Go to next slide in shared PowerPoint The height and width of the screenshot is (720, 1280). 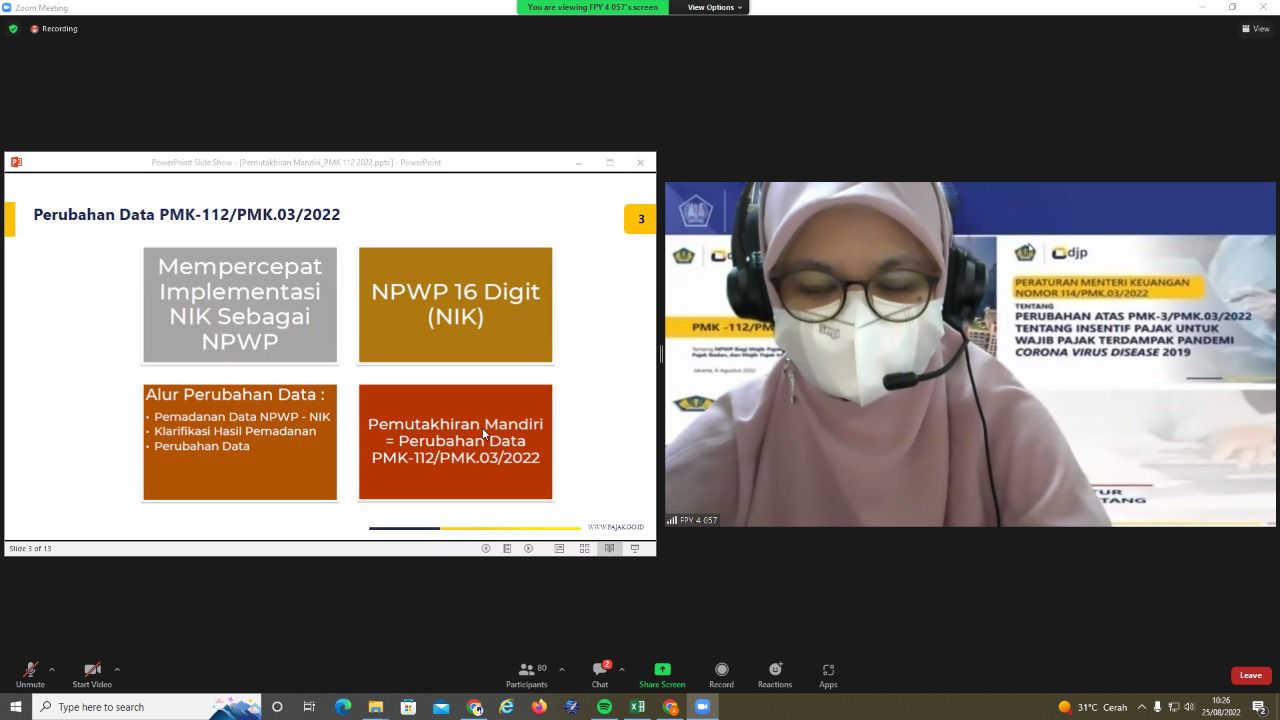tap(529, 549)
